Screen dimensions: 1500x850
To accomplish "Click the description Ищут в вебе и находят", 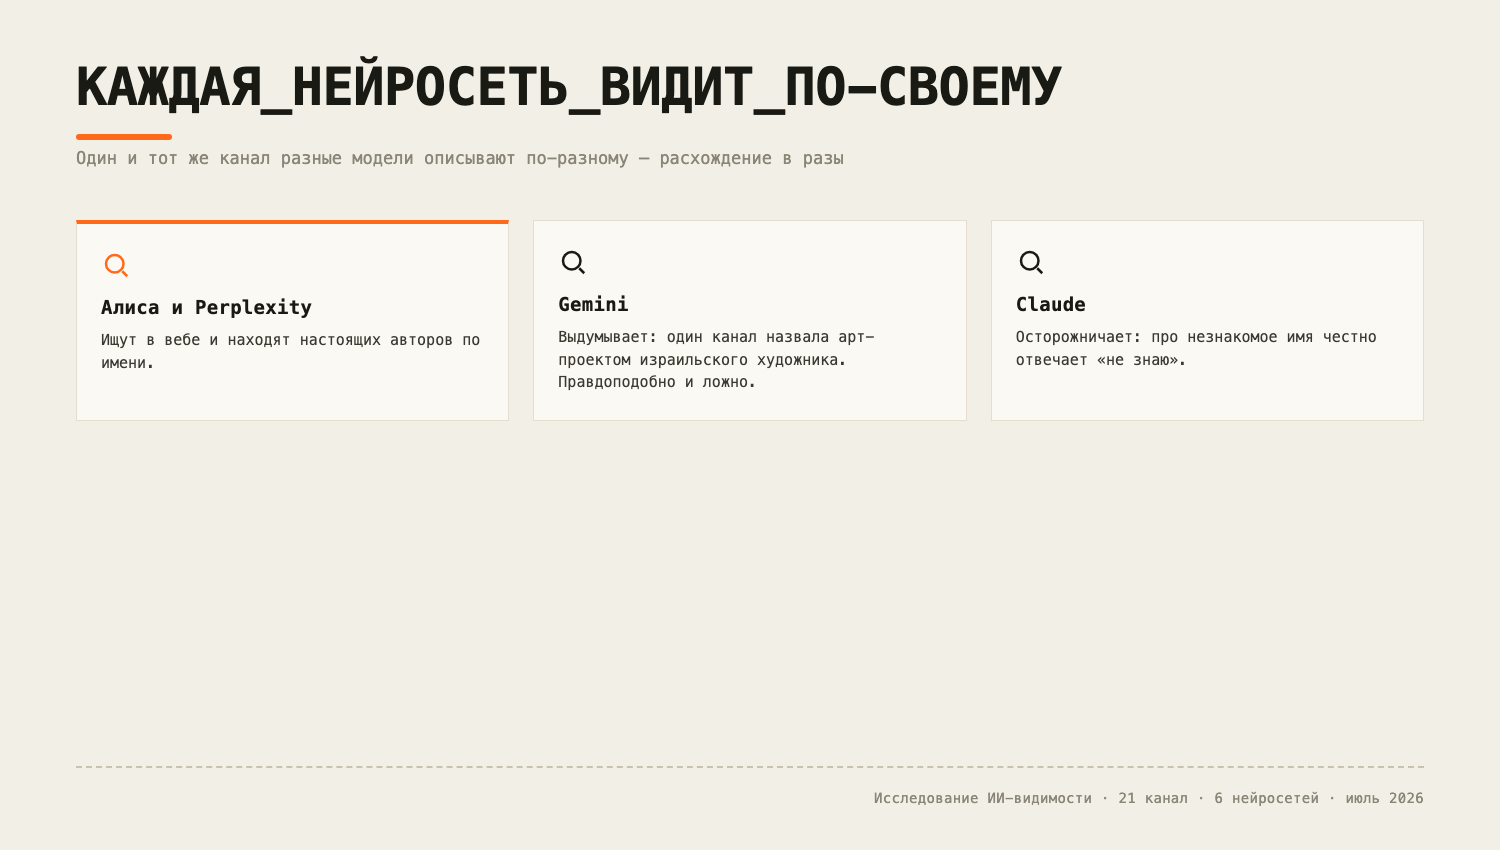I will click(290, 351).
